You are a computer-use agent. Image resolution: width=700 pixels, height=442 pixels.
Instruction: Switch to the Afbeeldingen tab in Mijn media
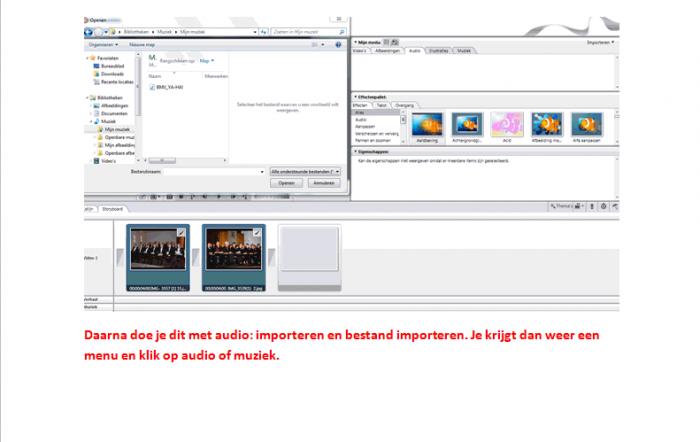[x=387, y=51]
